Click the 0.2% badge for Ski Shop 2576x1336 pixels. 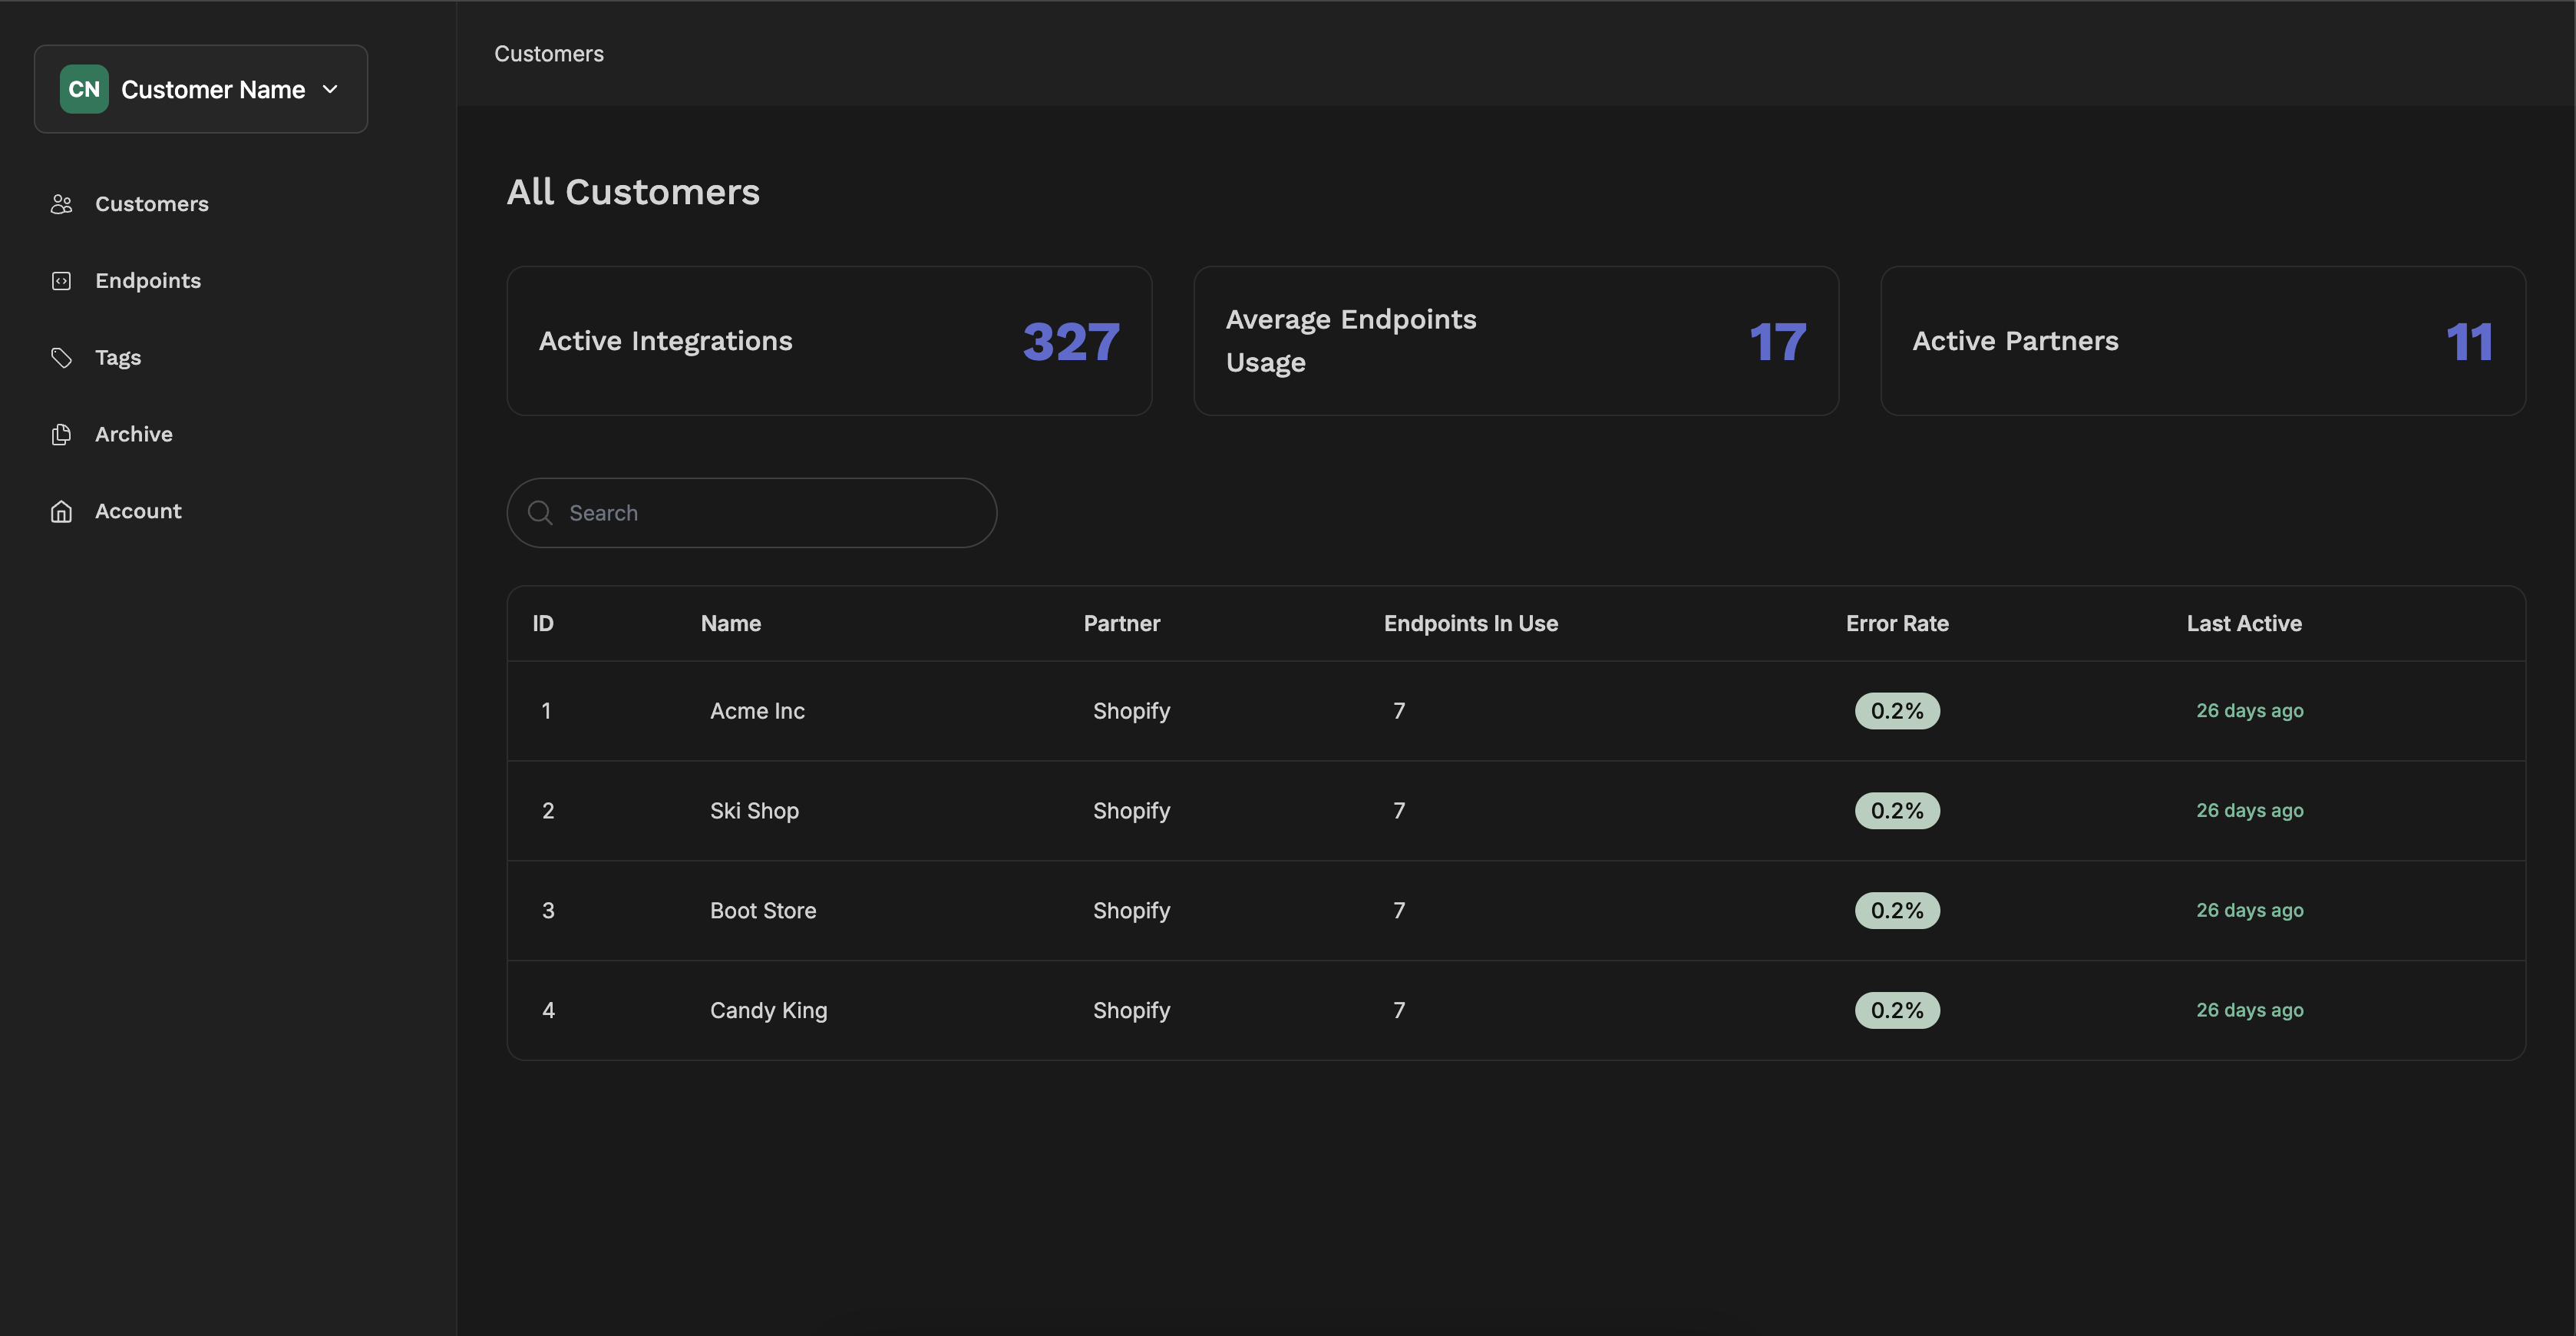1897,811
